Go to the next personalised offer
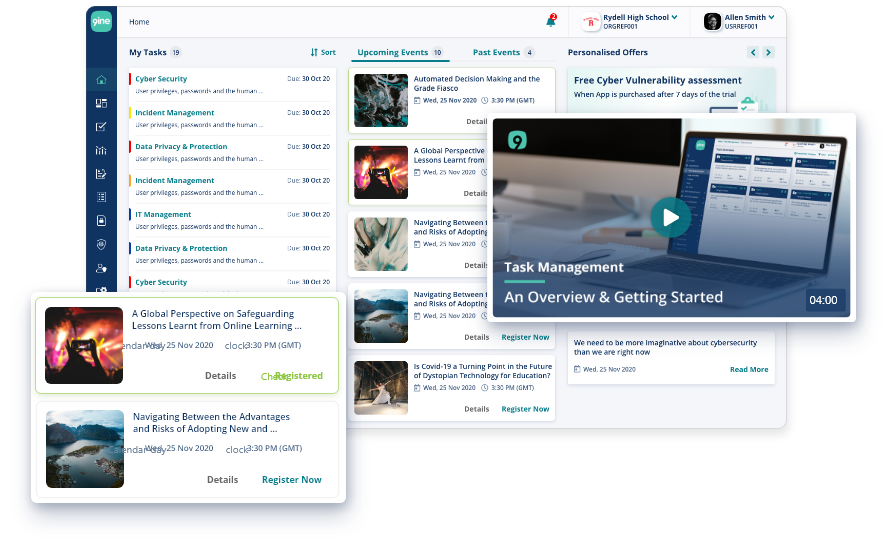891x548 pixels. click(768, 52)
